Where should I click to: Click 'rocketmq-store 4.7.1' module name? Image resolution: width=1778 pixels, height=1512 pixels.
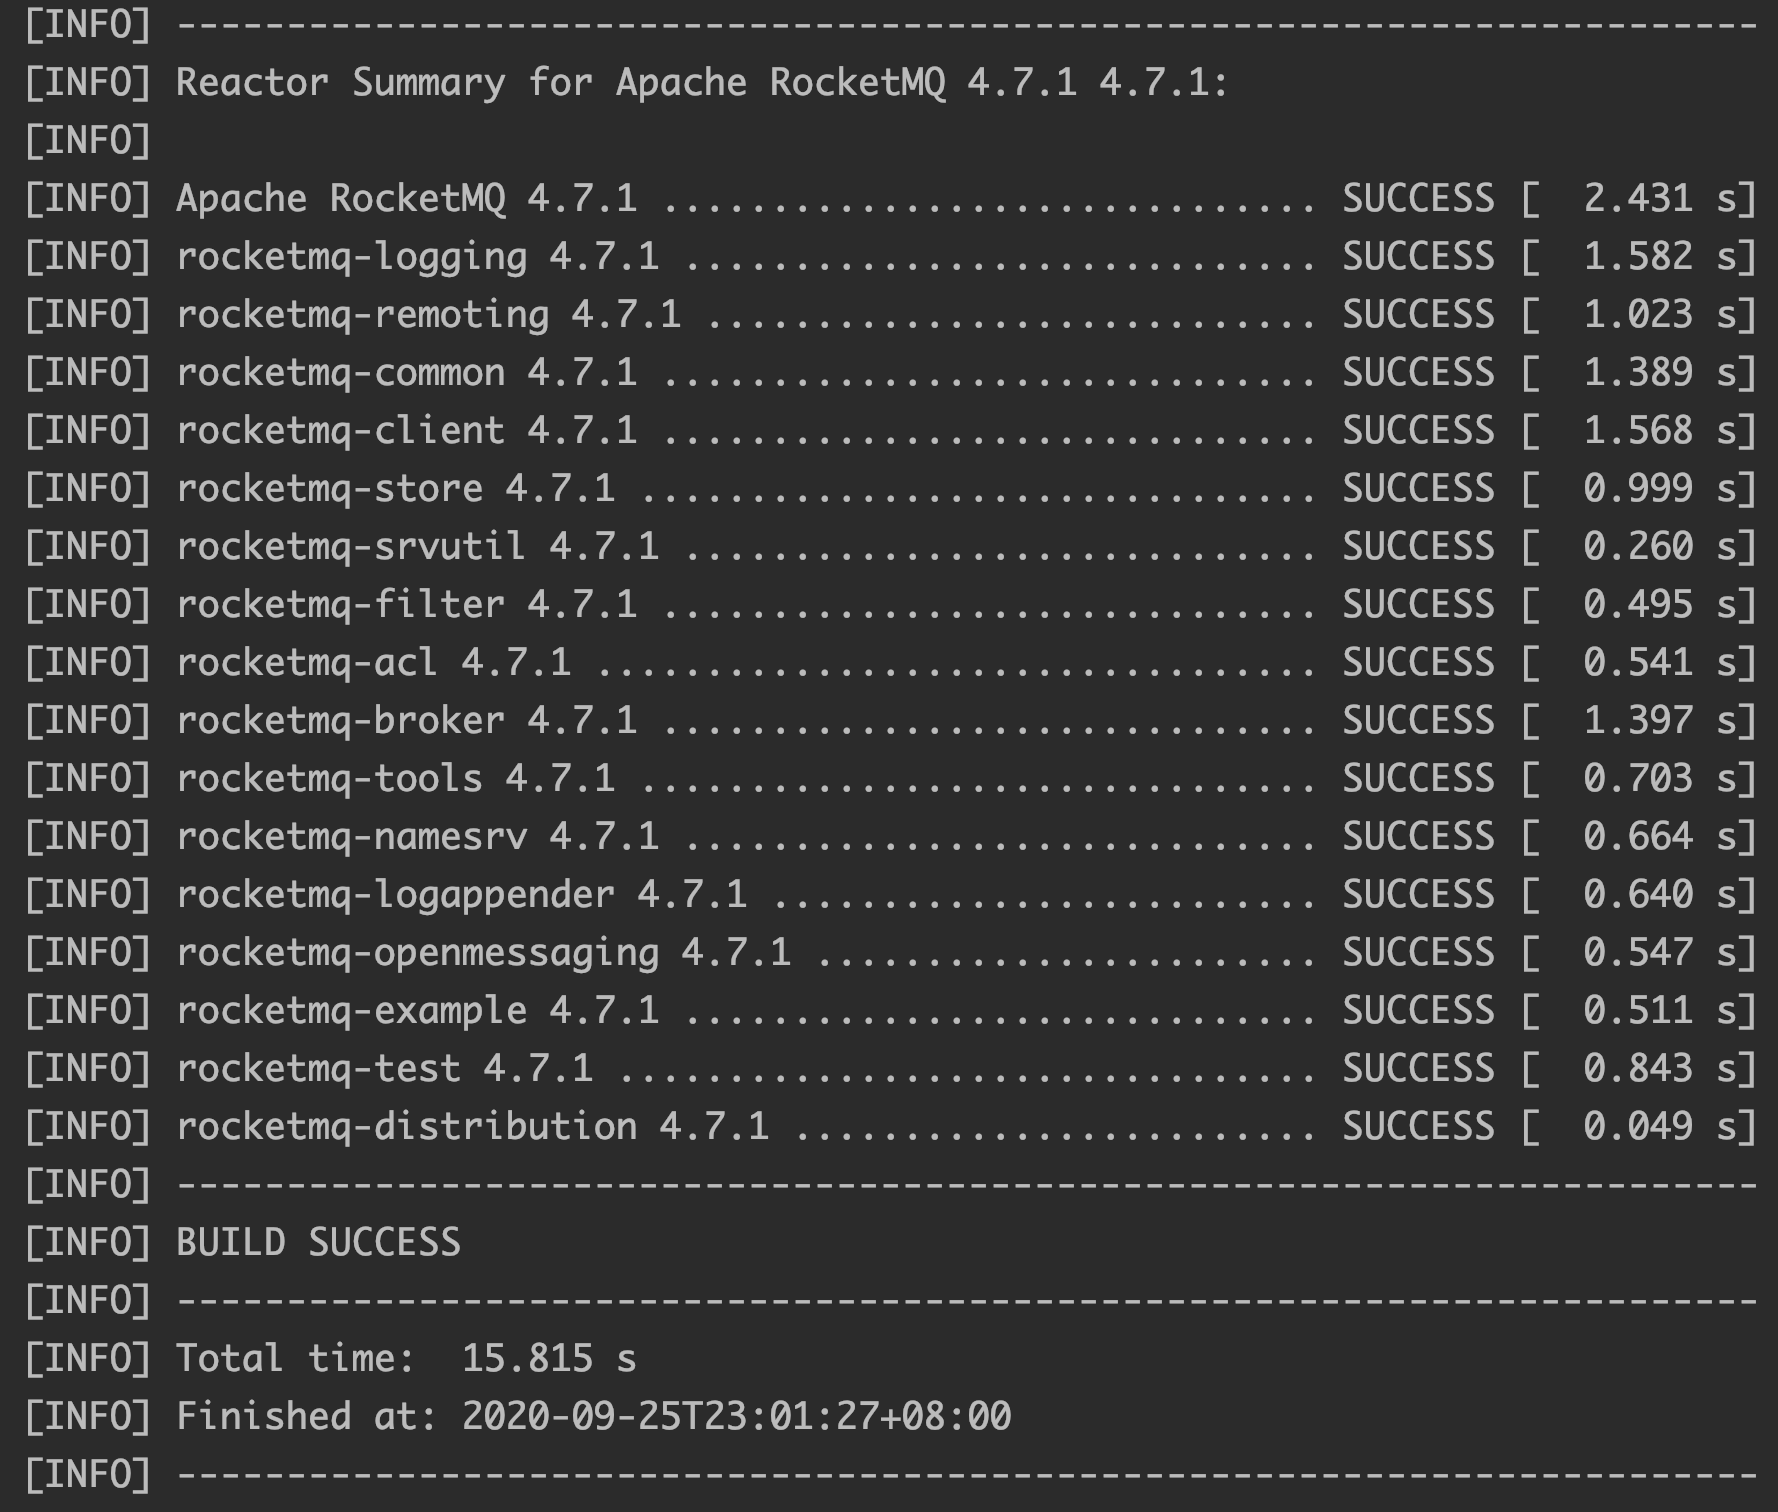(395, 489)
